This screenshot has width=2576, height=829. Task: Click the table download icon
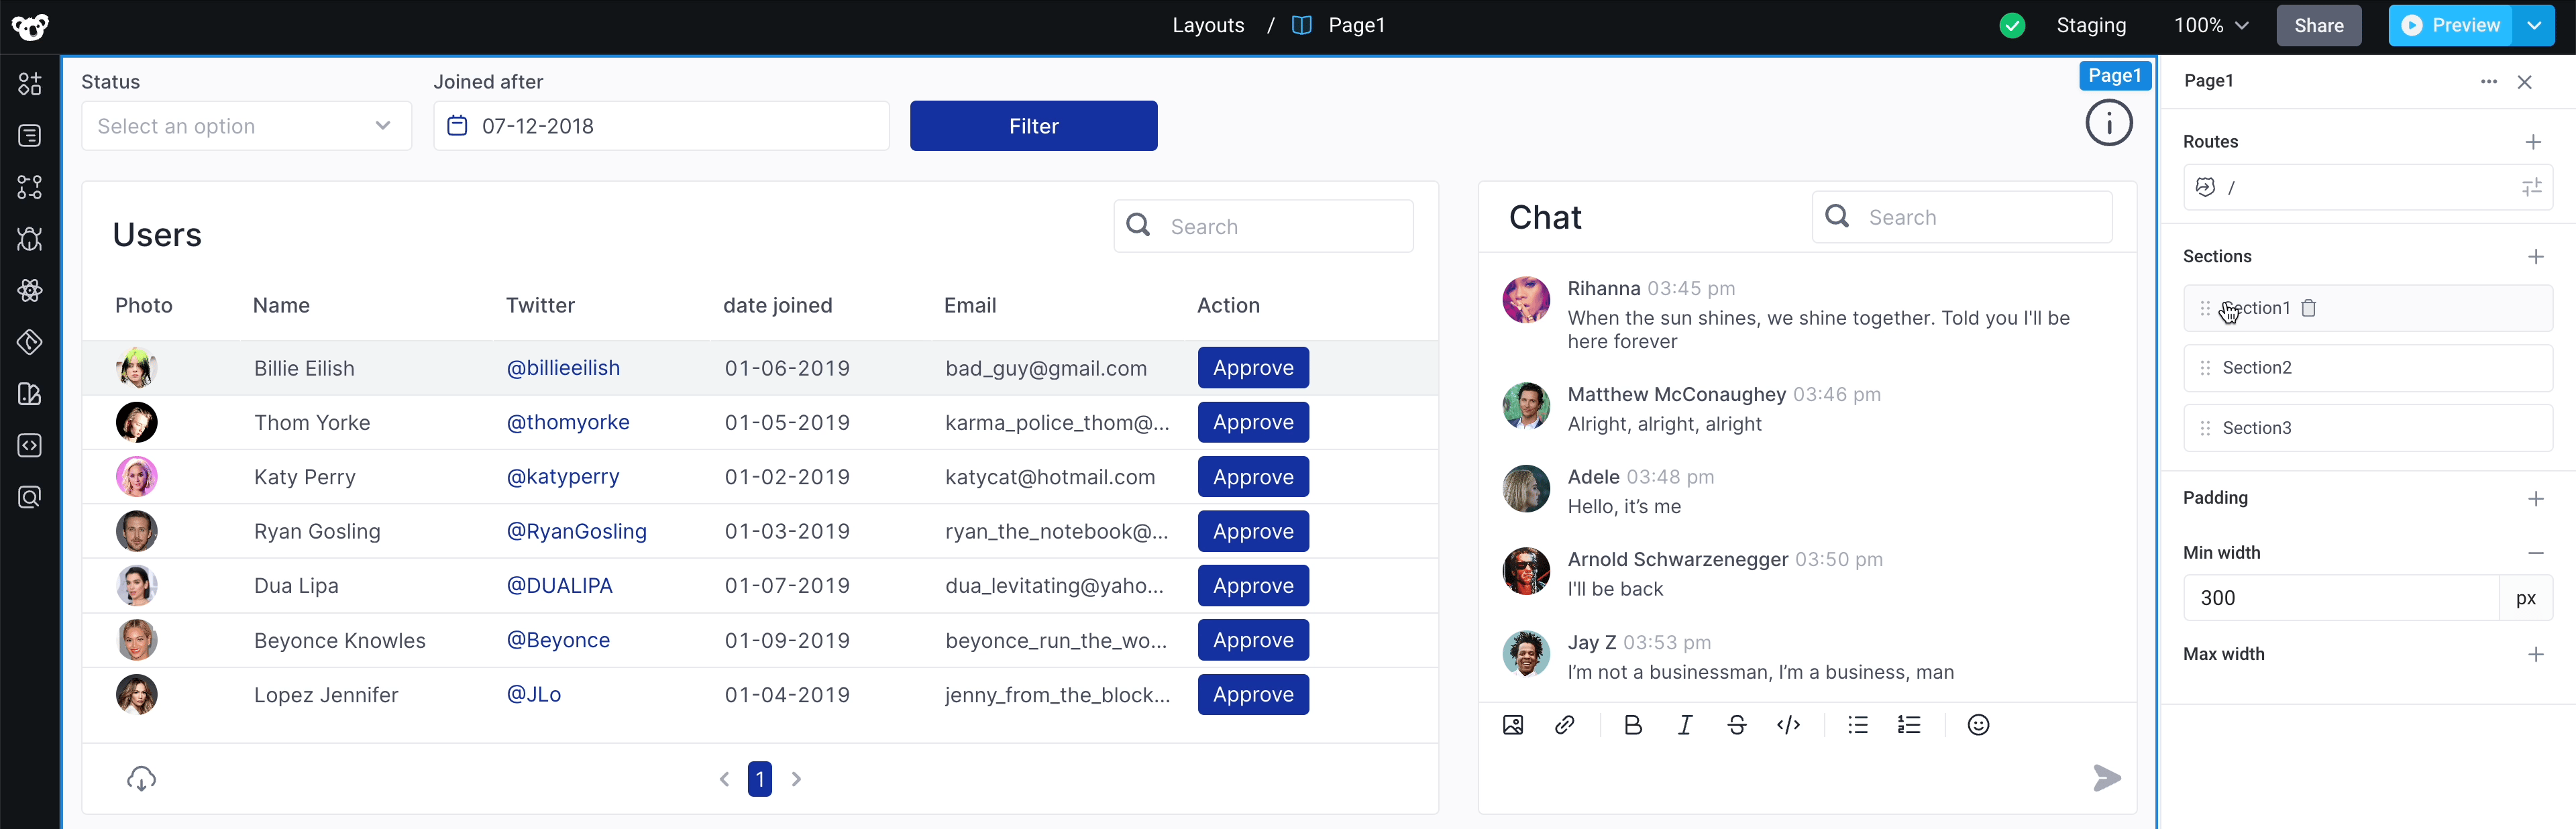(141, 778)
